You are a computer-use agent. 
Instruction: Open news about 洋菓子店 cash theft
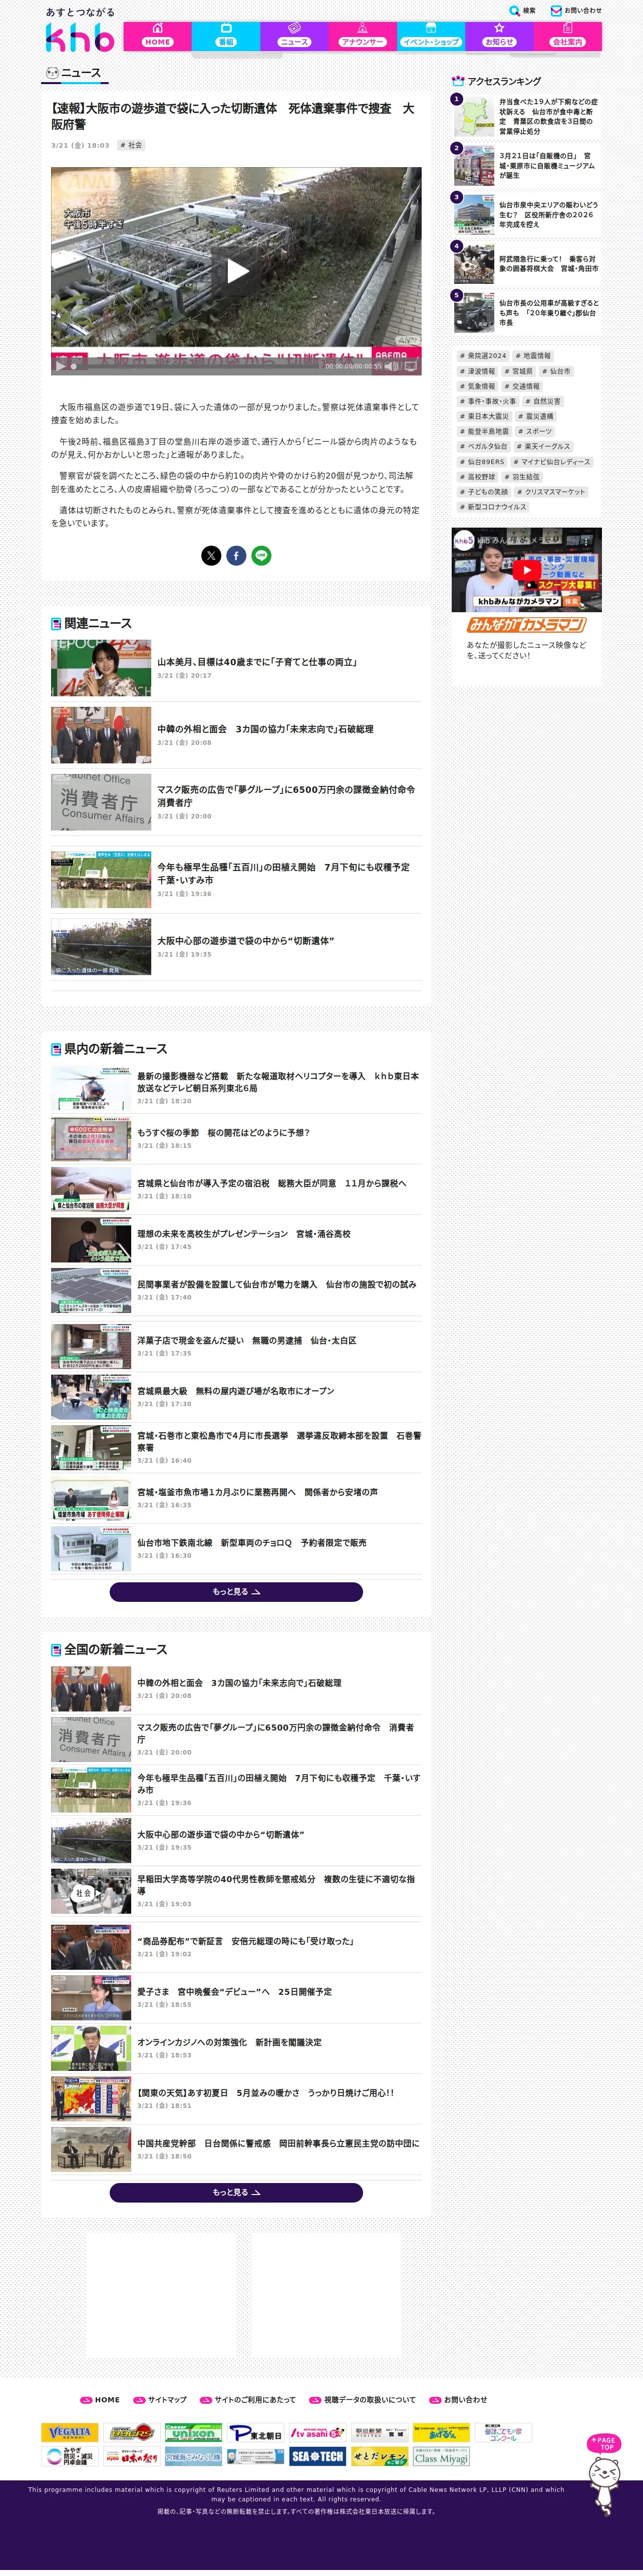(x=236, y=1347)
